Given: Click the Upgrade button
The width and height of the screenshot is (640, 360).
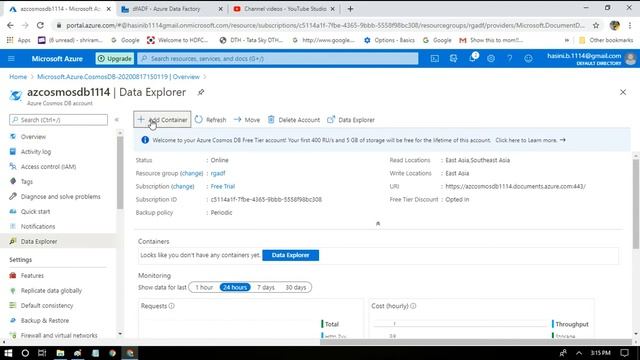Looking at the screenshot, I should (115, 59).
